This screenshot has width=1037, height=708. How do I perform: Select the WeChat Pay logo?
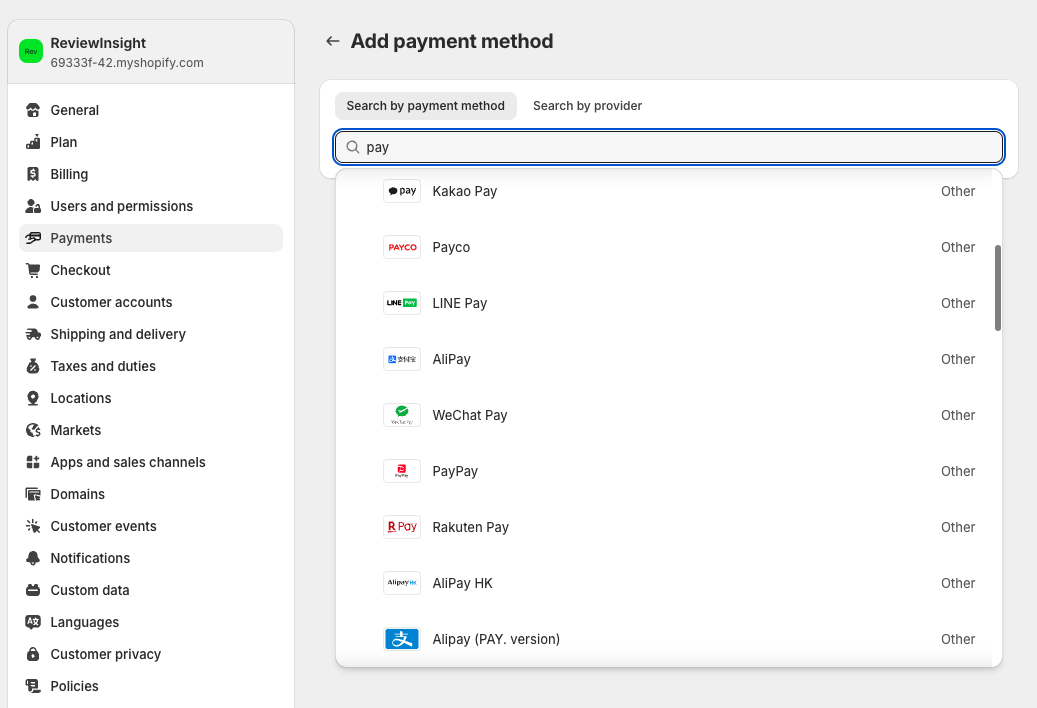click(401, 414)
